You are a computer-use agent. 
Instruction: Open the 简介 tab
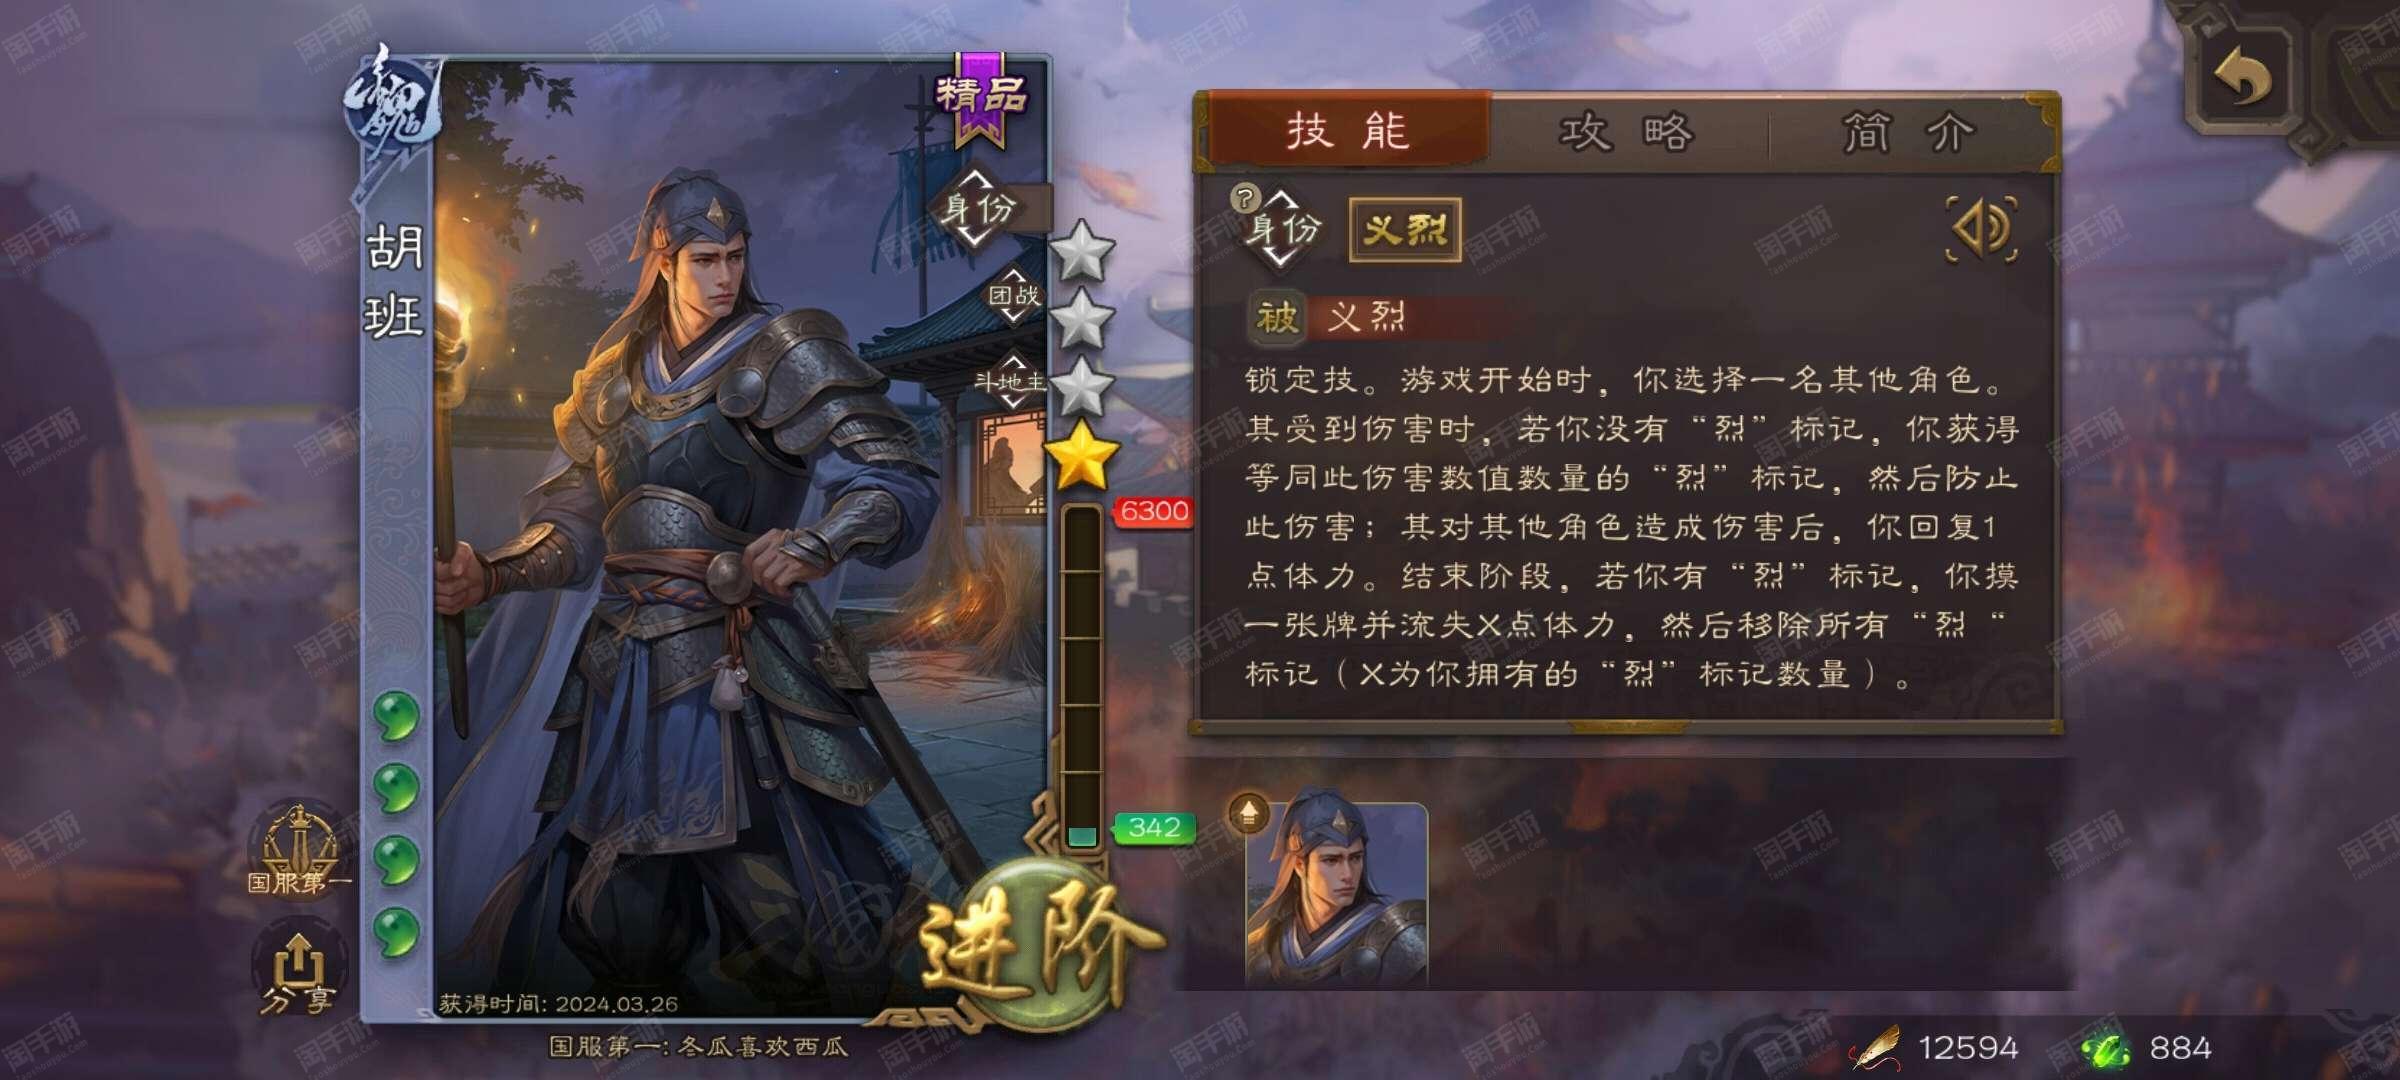(1909, 132)
